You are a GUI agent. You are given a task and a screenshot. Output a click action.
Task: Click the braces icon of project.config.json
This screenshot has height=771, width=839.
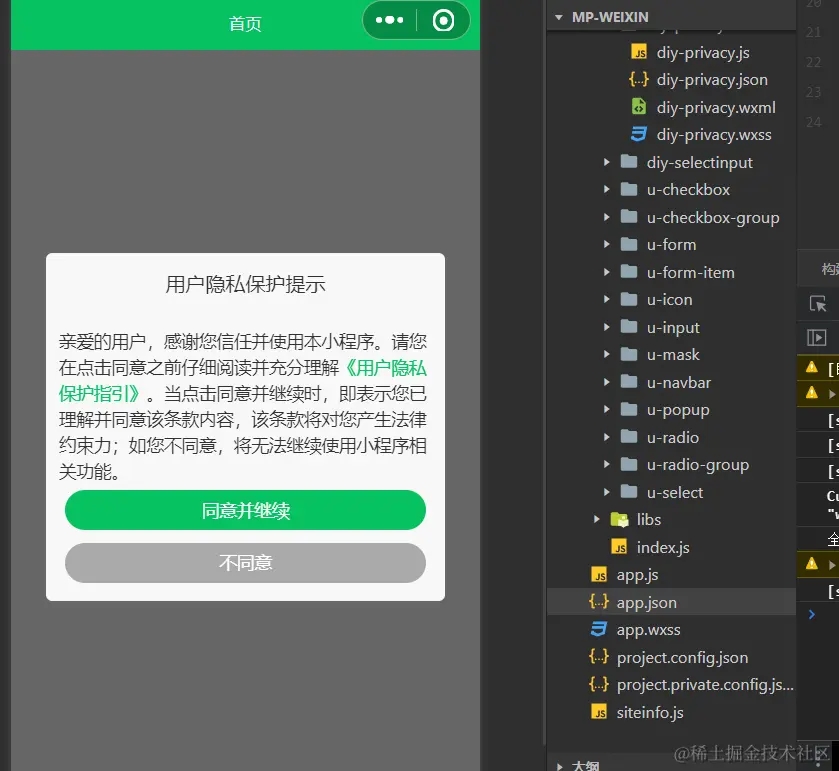pos(599,657)
